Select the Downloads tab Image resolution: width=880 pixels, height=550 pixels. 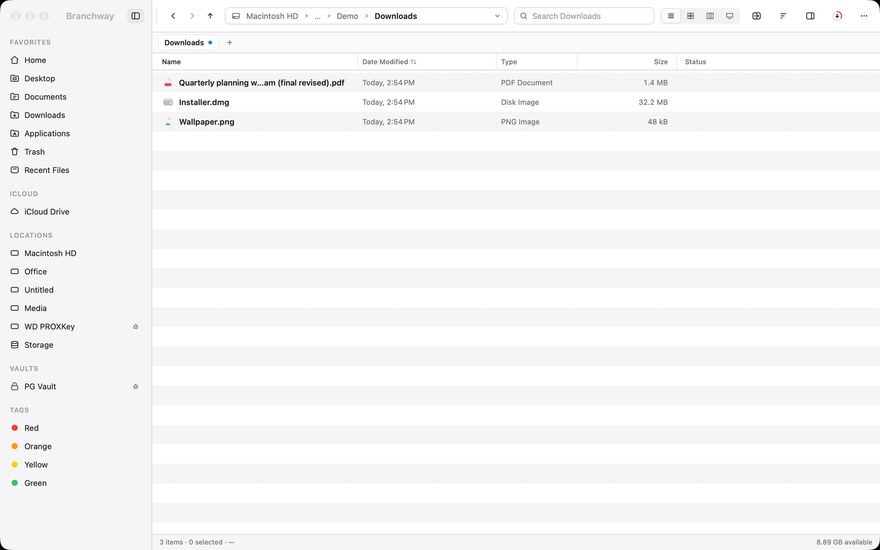188,42
